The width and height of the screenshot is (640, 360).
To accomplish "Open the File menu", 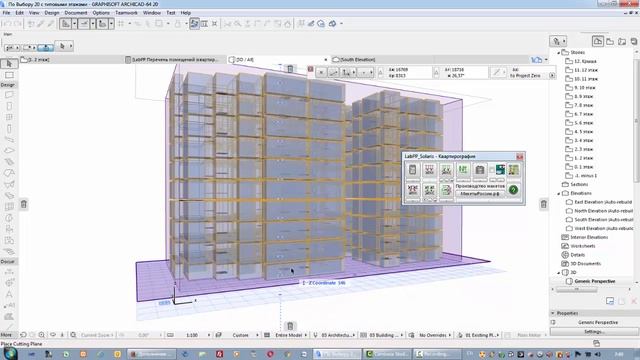I will [x=7, y=13].
